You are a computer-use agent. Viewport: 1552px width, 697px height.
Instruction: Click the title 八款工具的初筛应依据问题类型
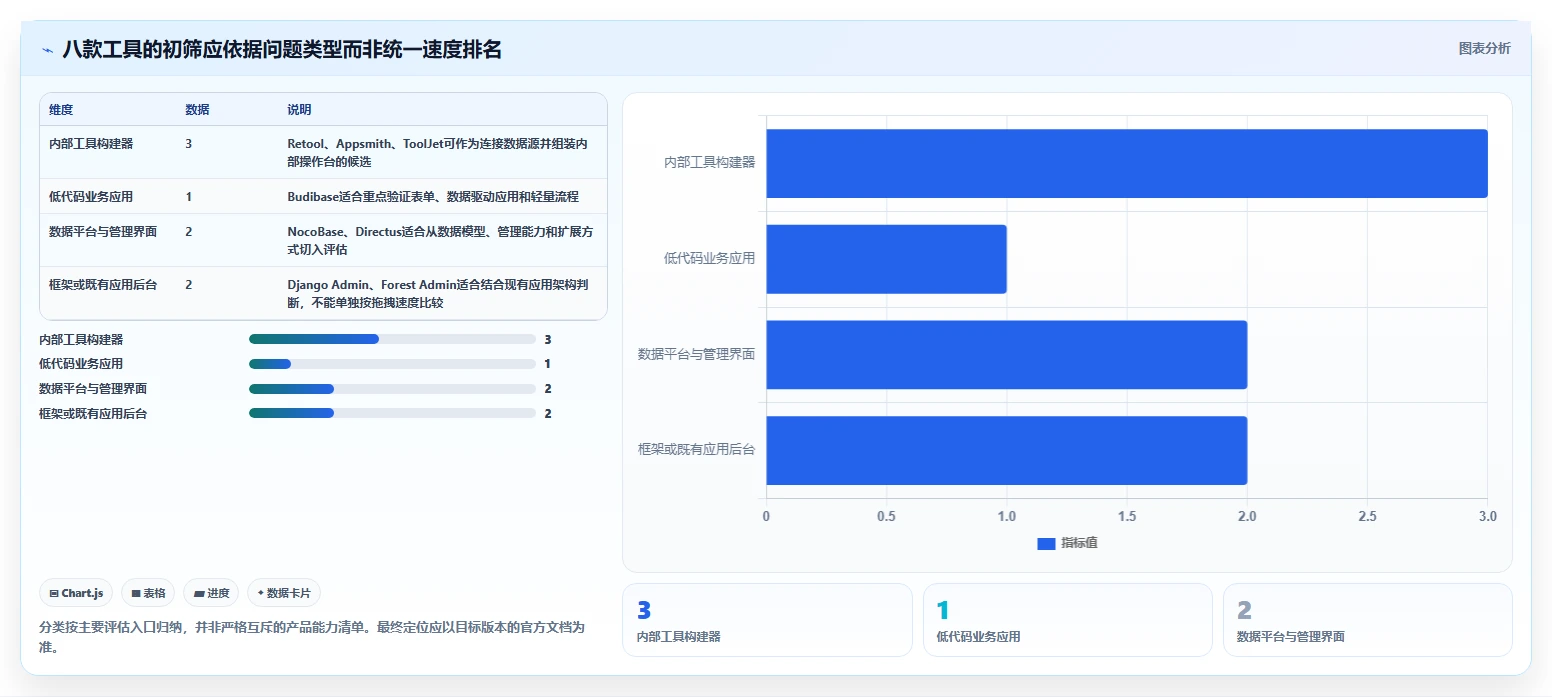coord(282,49)
